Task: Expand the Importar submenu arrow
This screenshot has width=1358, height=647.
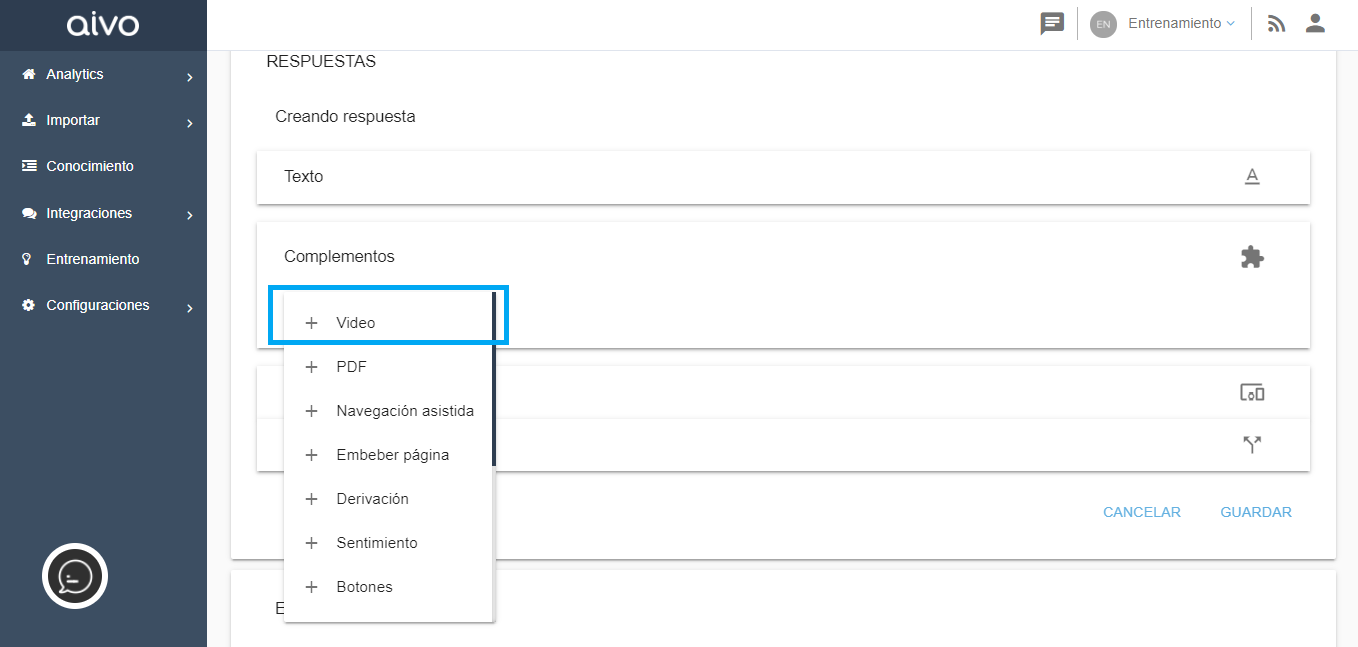Action: (189, 123)
